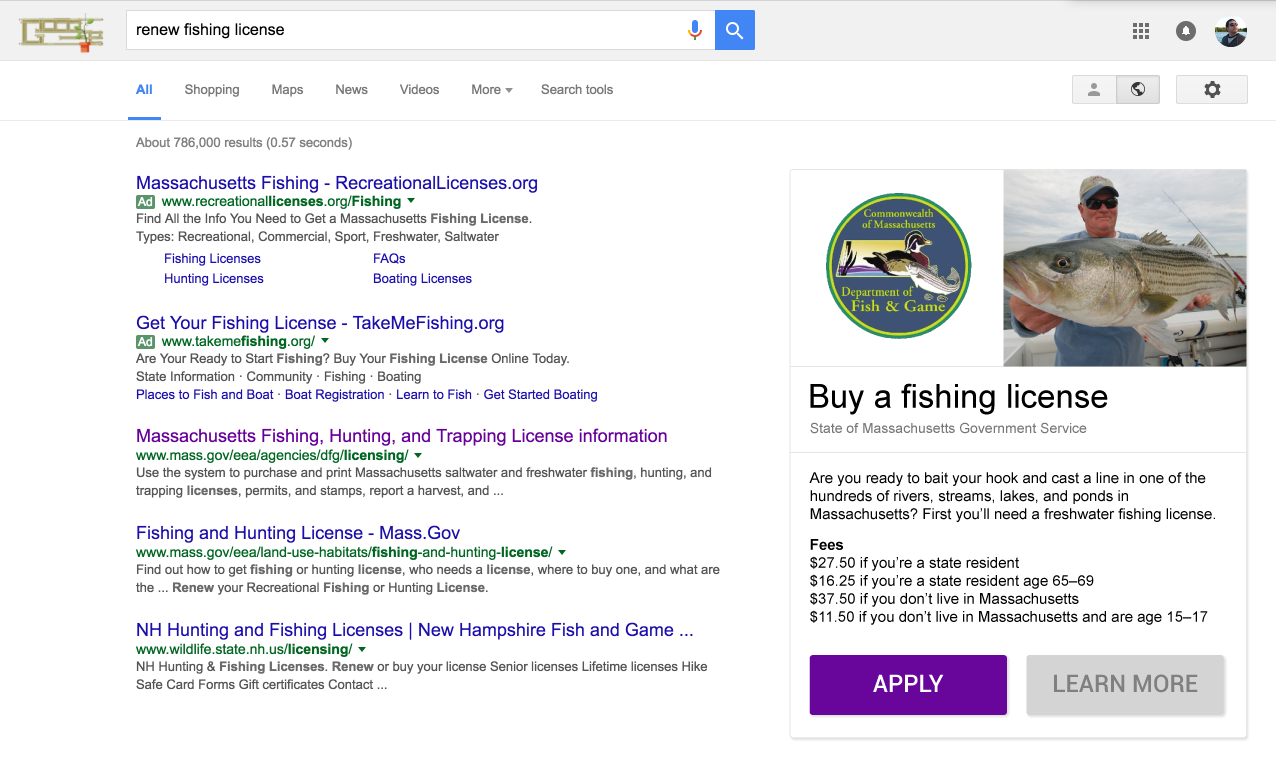
Task: Click the Department of Fish & Game seal
Action: 898,267
